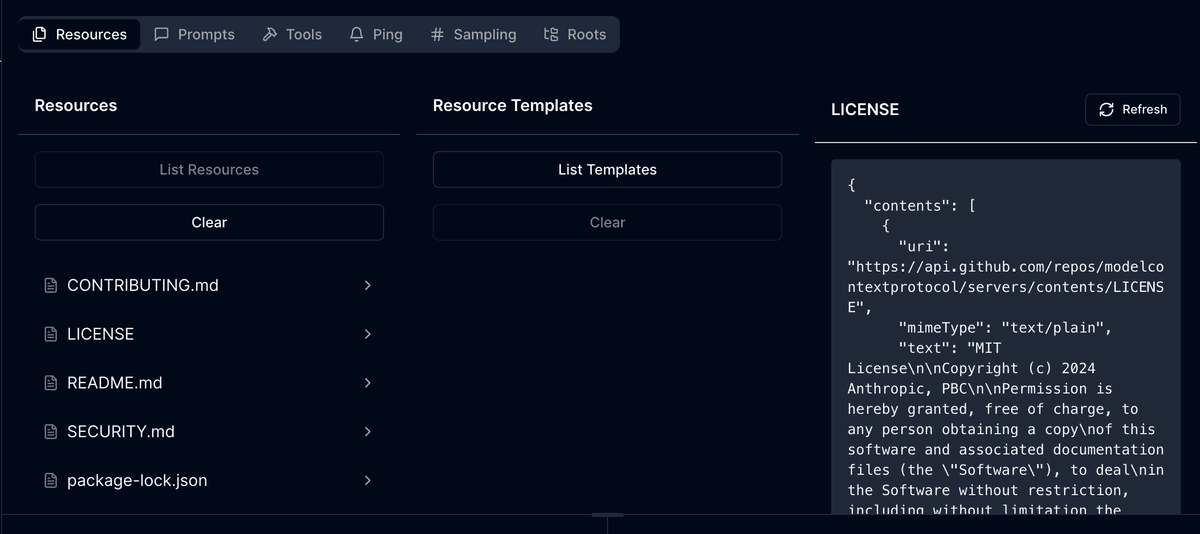Image resolution: width=1200 pixels, height=534 pixels.
Task: Open the Sampling tab
Action: pos(473,34)
